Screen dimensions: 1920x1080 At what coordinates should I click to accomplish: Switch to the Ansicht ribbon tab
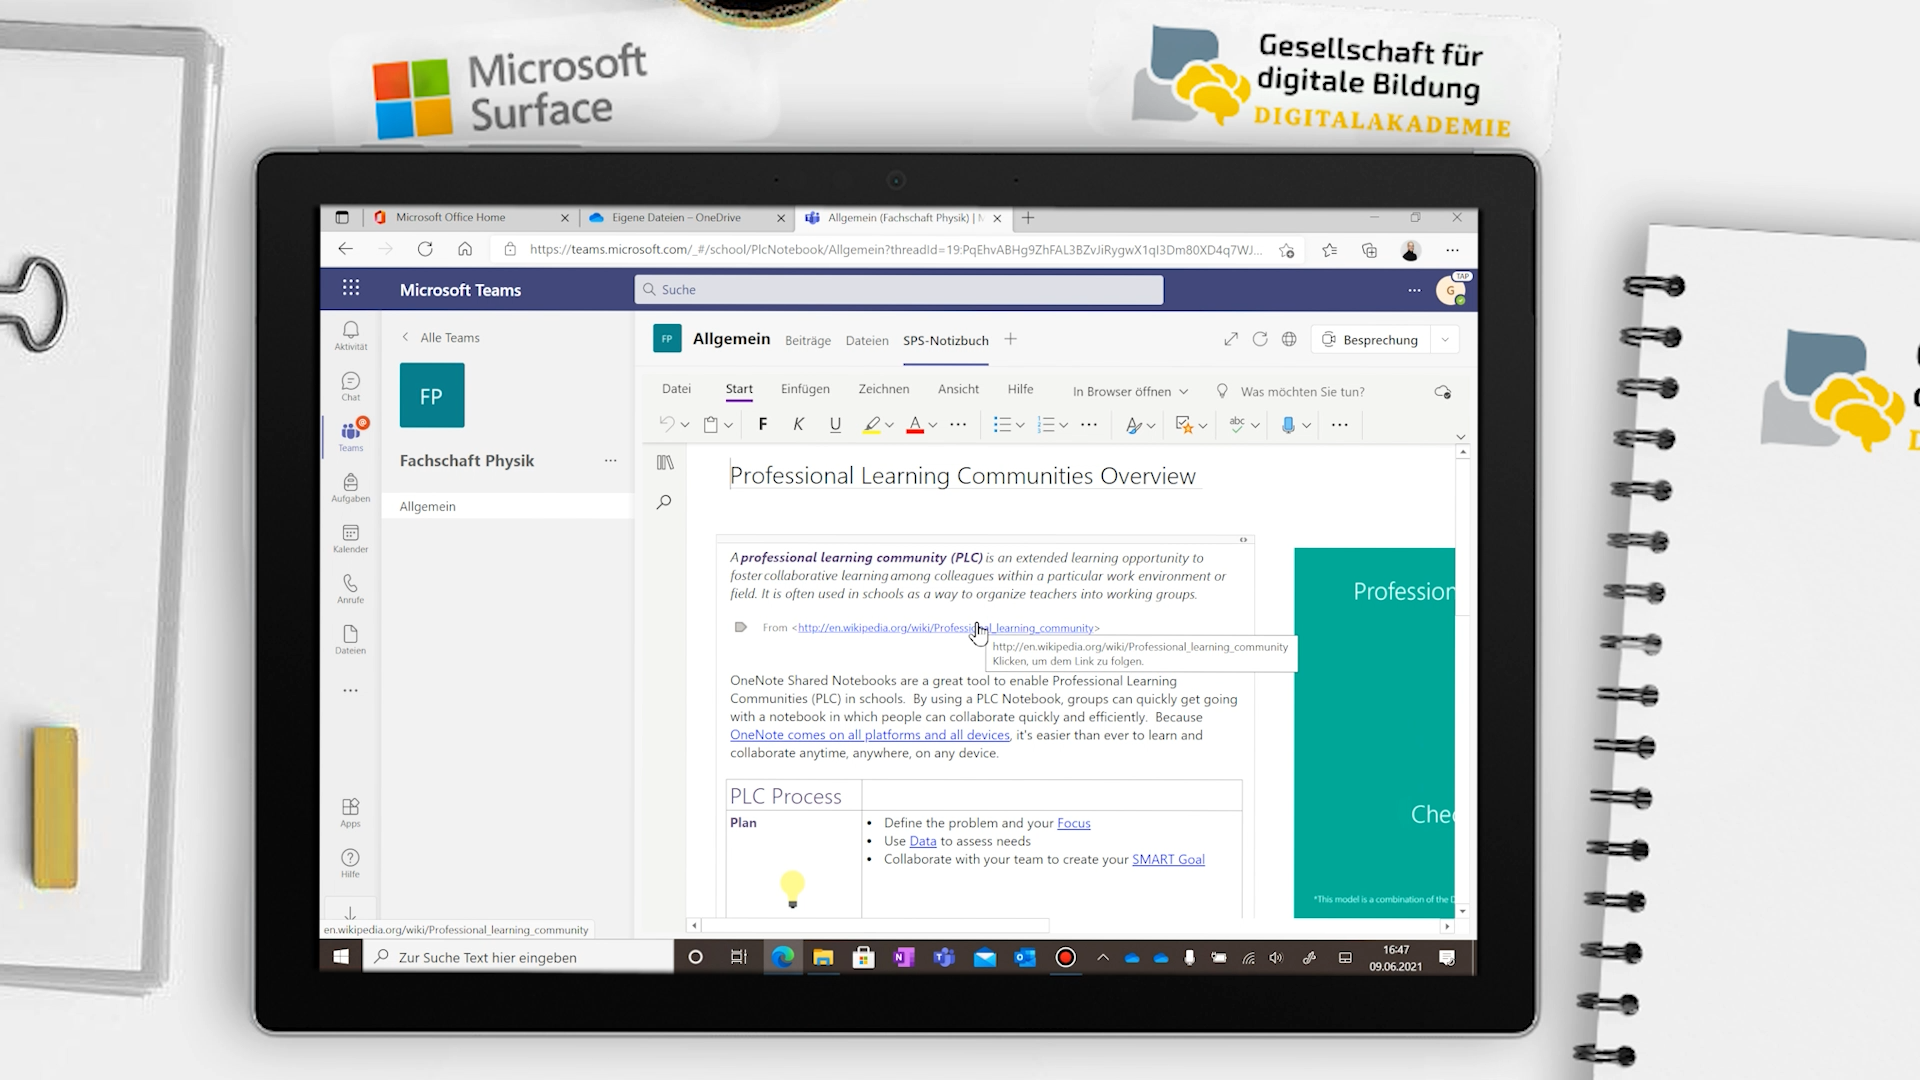click(958, 389)
